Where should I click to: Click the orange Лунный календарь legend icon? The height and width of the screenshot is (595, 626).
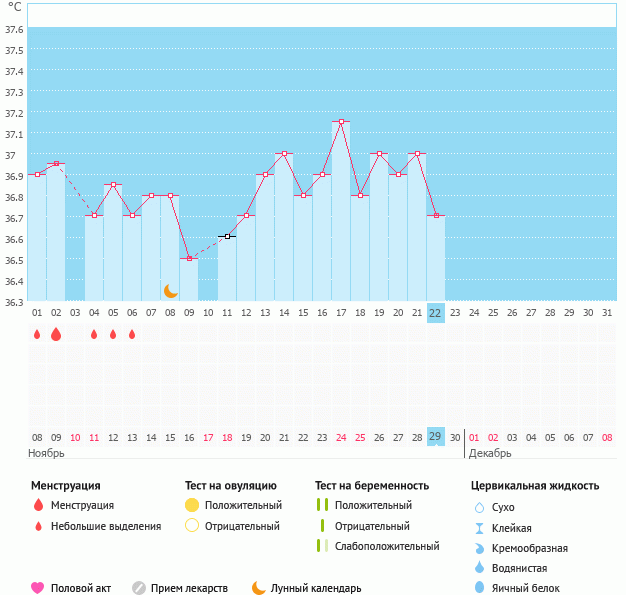[259, 588]
